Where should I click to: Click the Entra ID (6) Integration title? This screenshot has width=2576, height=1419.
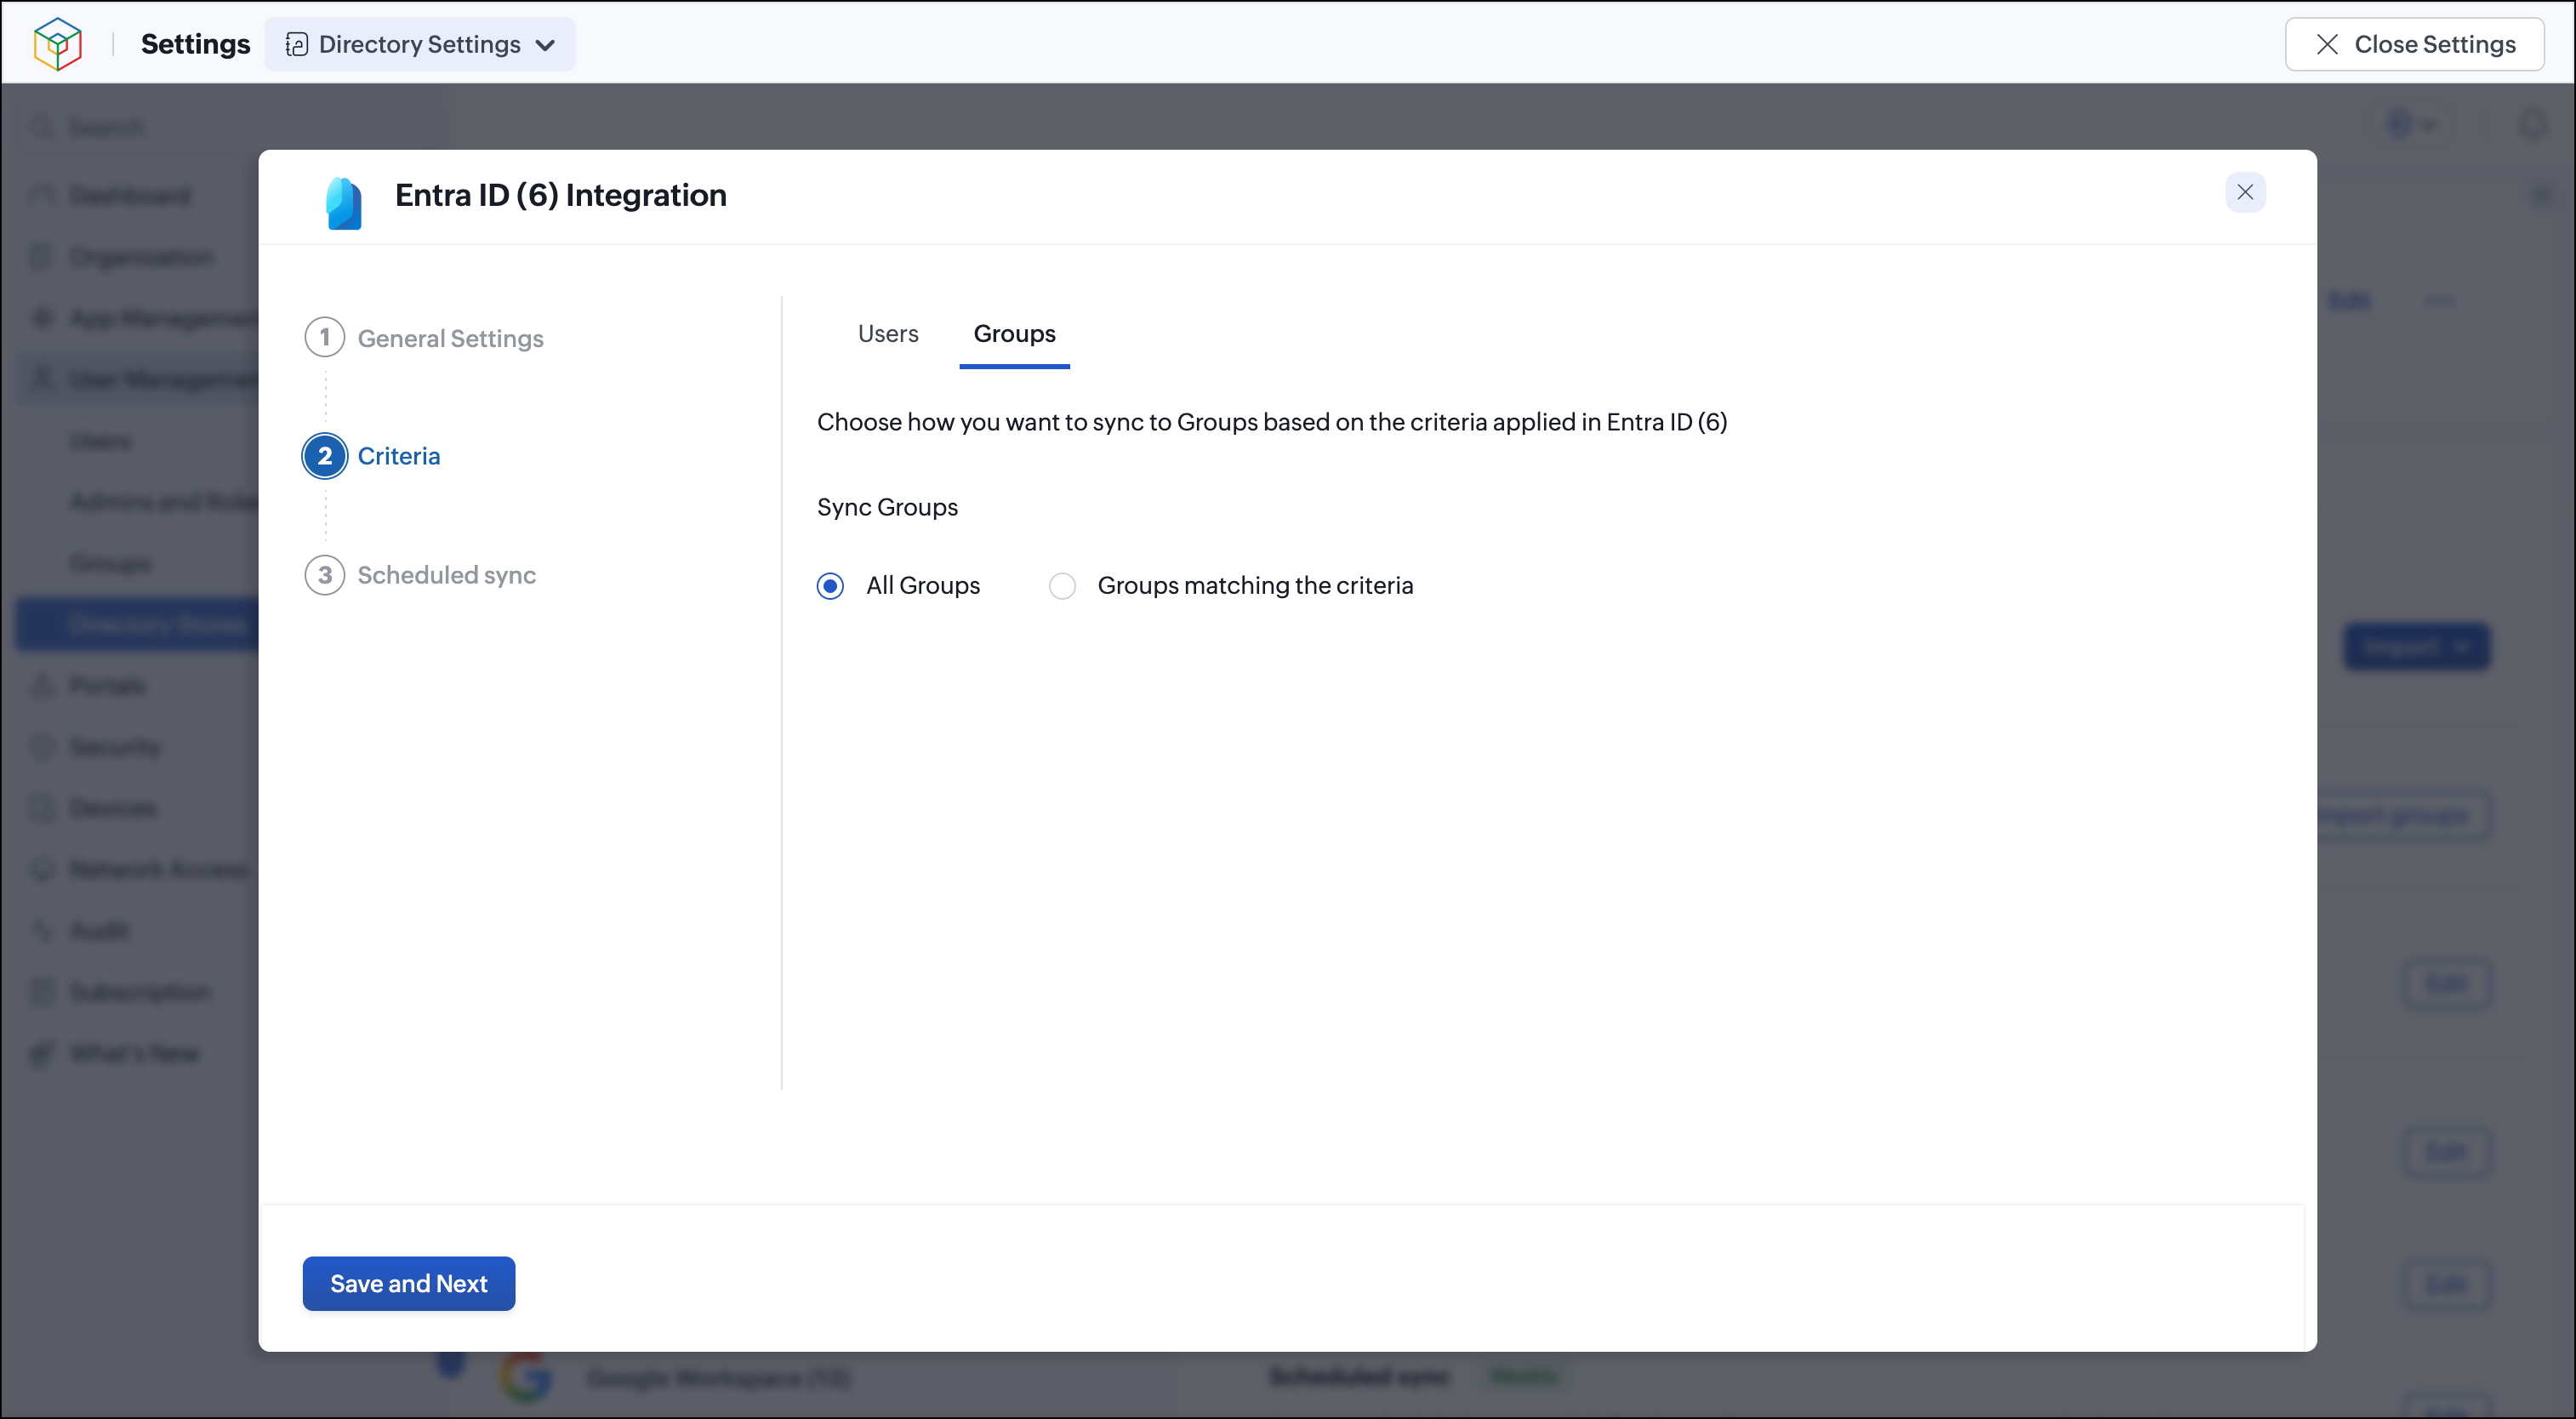click(561, 195)
